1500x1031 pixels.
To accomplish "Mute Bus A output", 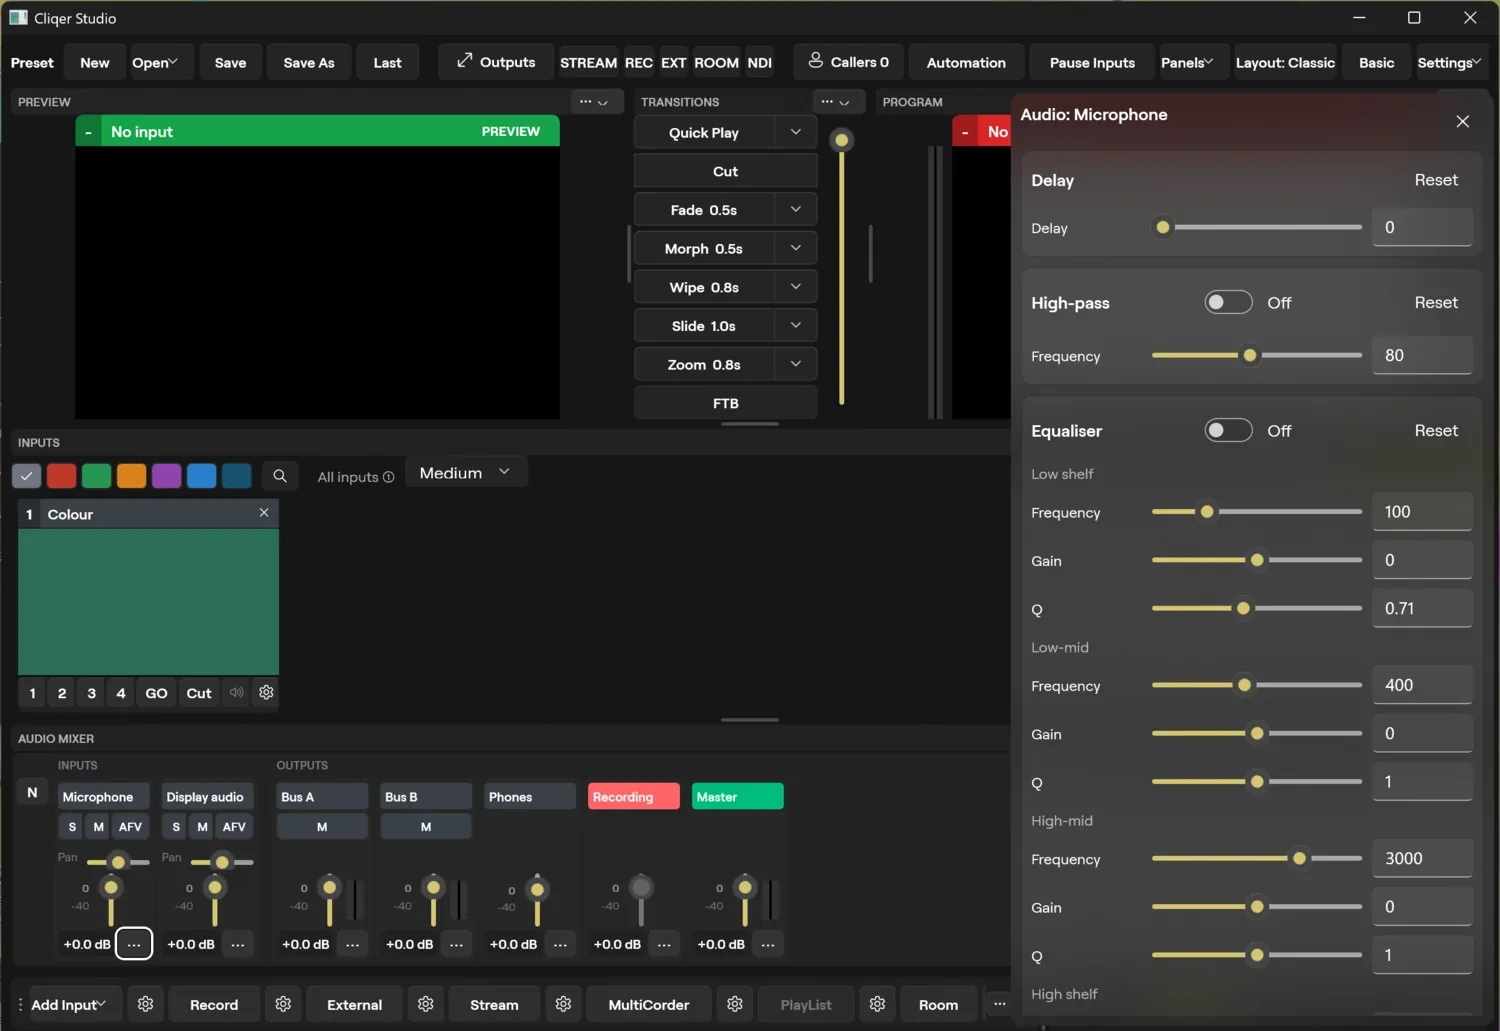I will (x=322, y=827).
